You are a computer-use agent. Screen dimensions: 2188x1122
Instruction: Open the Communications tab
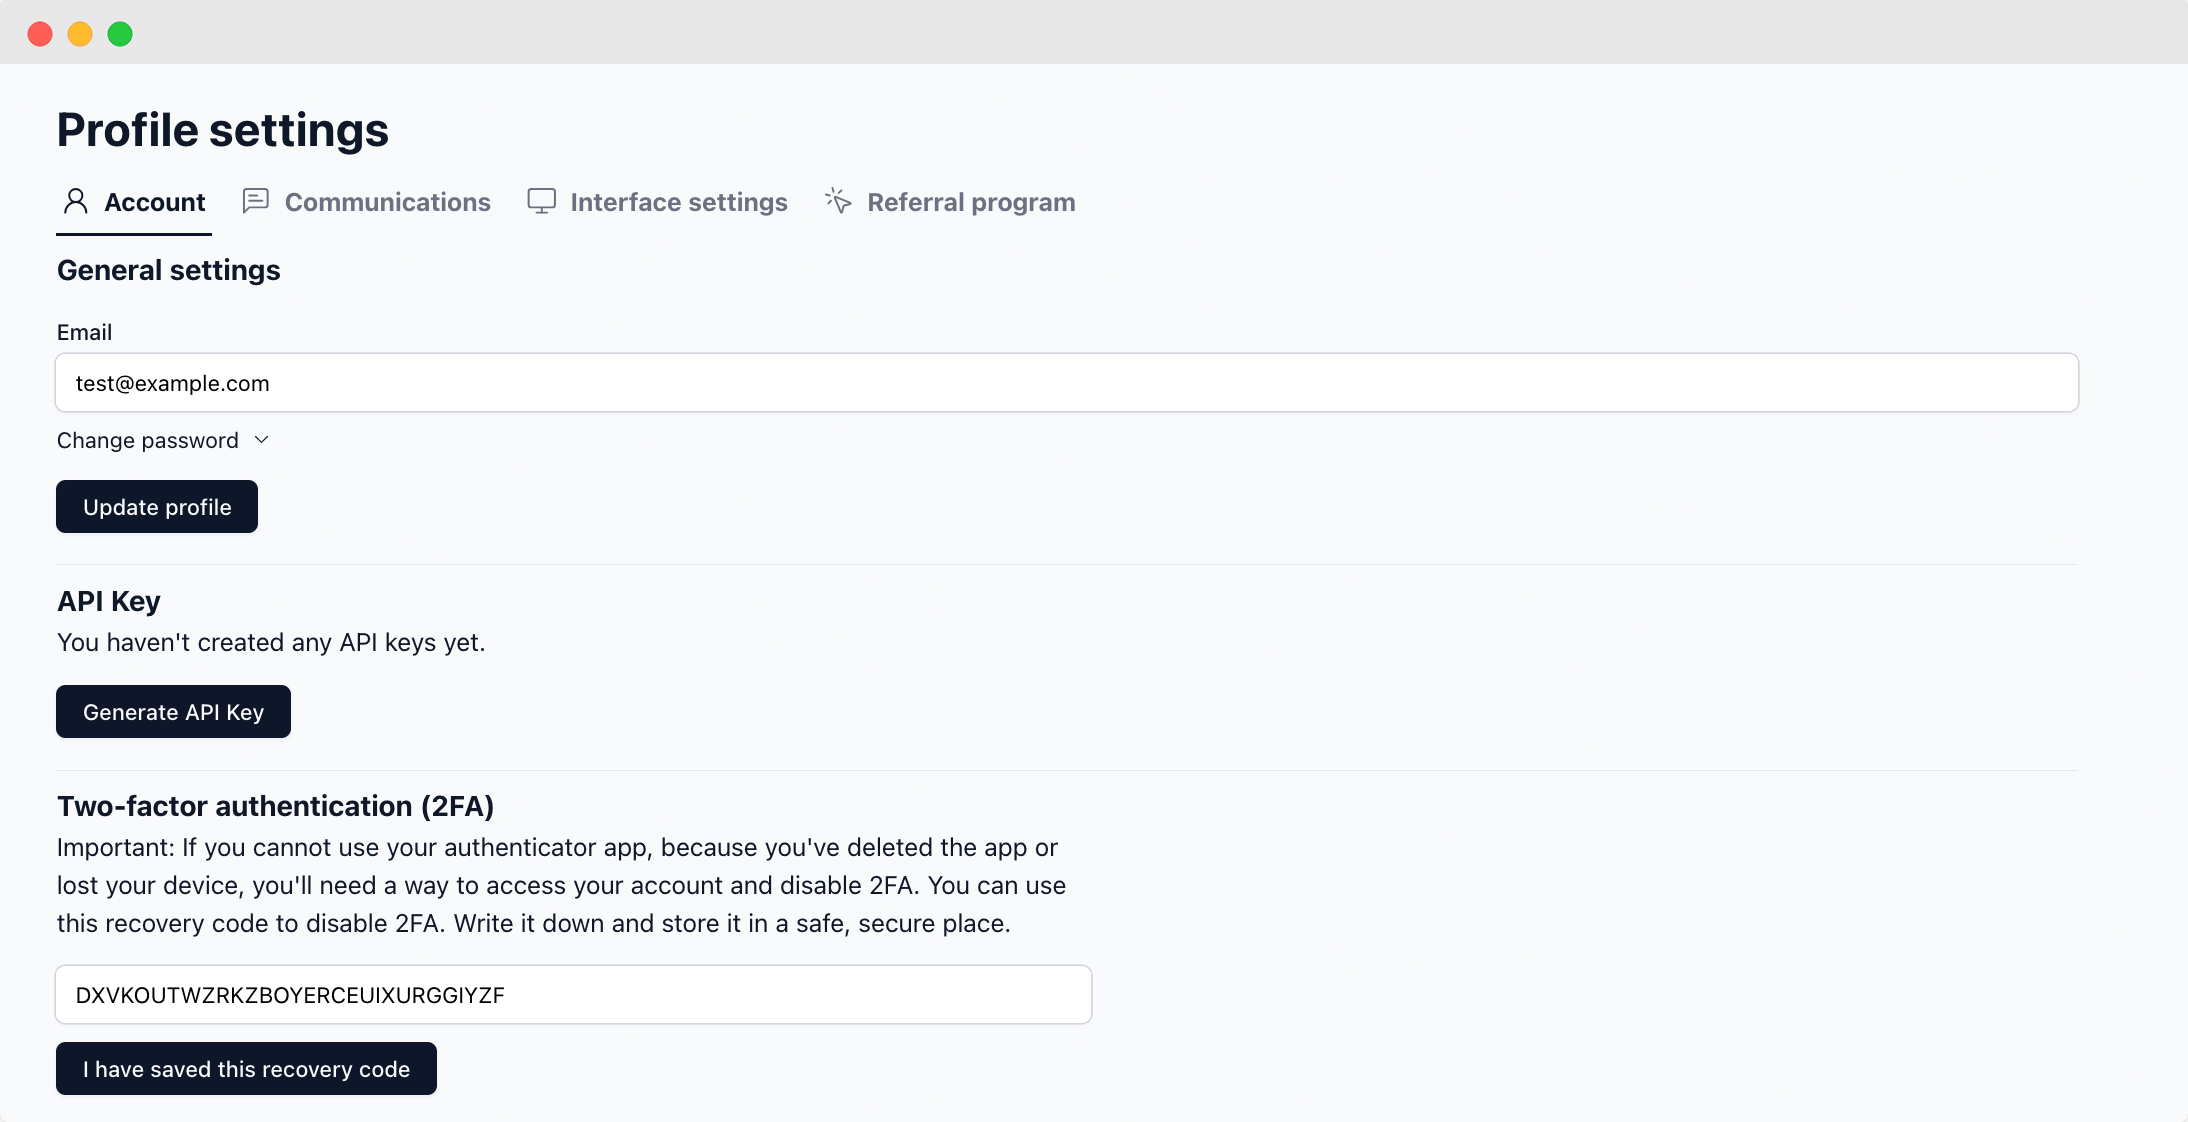tap(387, 202)
